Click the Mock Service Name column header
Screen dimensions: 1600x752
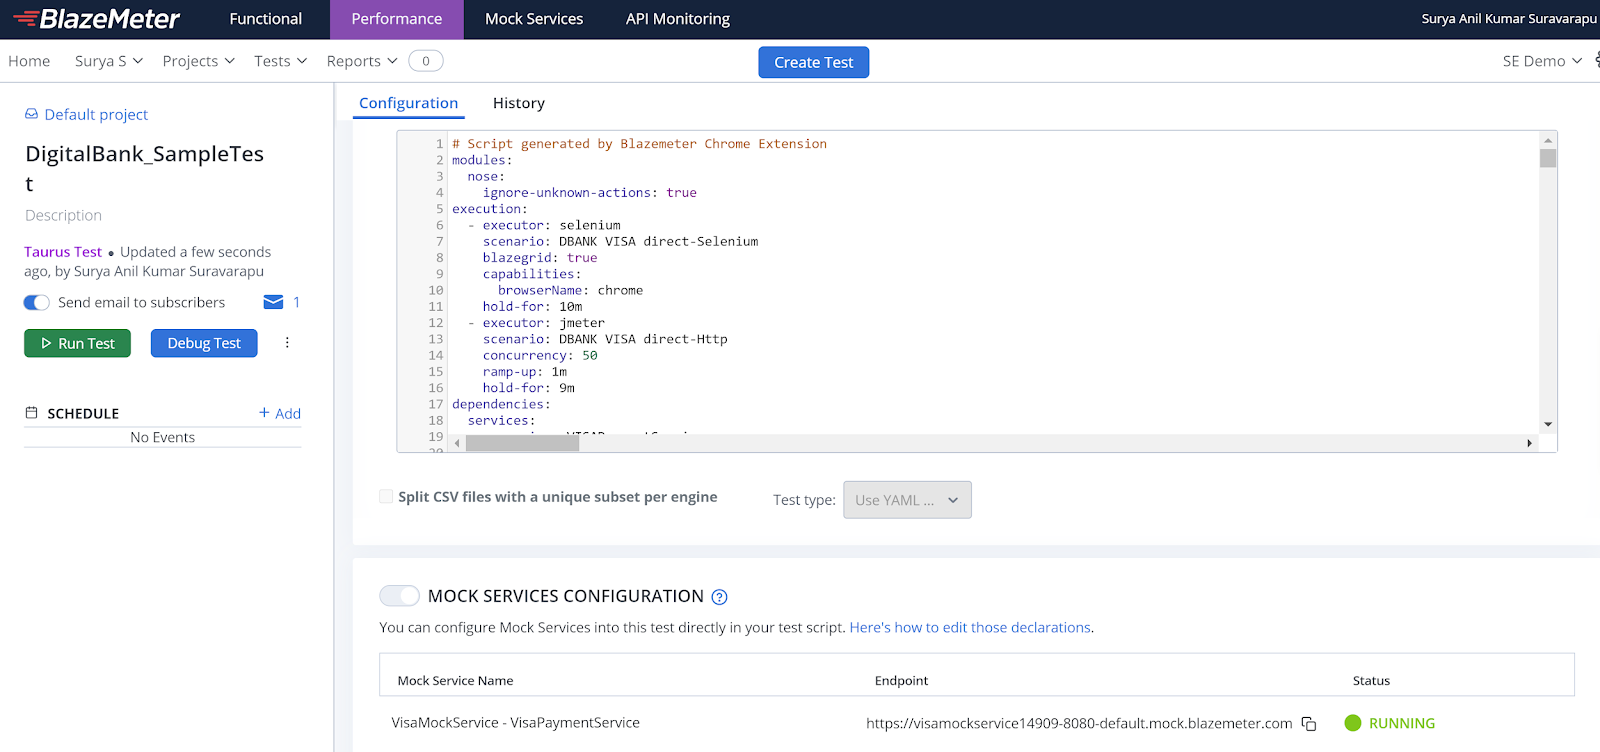coord(455,681)
